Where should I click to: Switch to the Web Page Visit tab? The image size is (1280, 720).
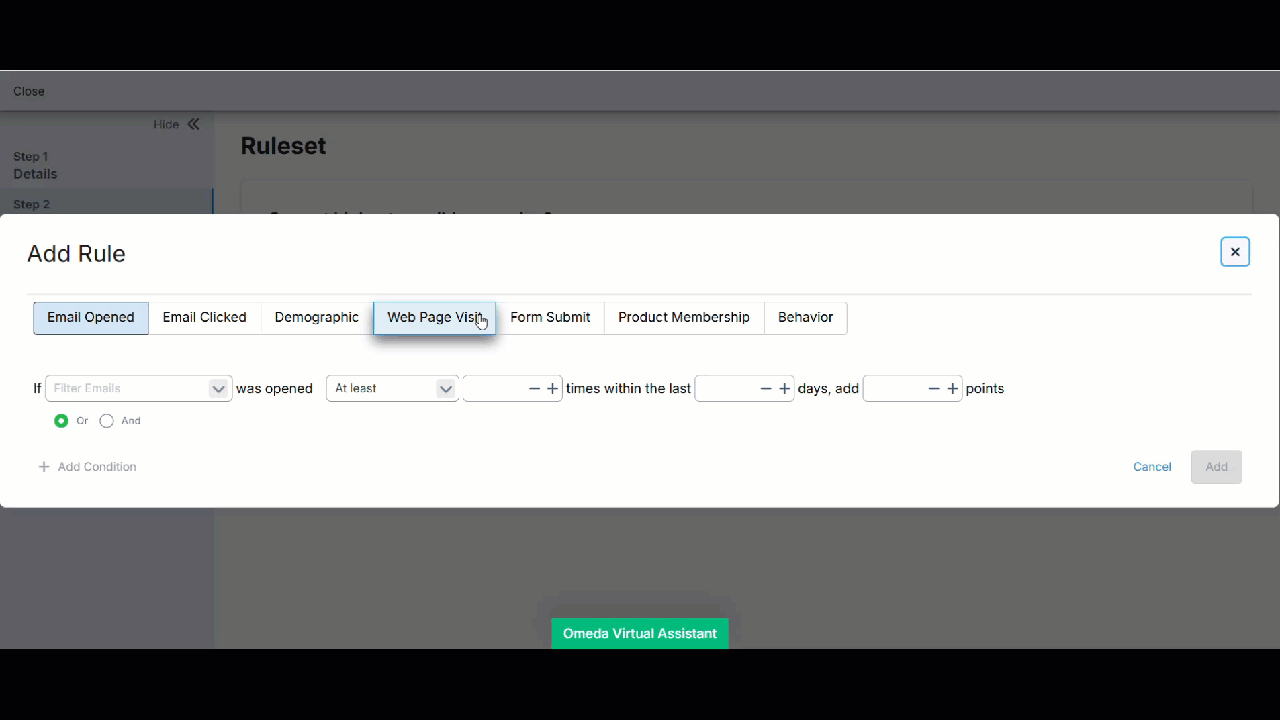(434, 318)
